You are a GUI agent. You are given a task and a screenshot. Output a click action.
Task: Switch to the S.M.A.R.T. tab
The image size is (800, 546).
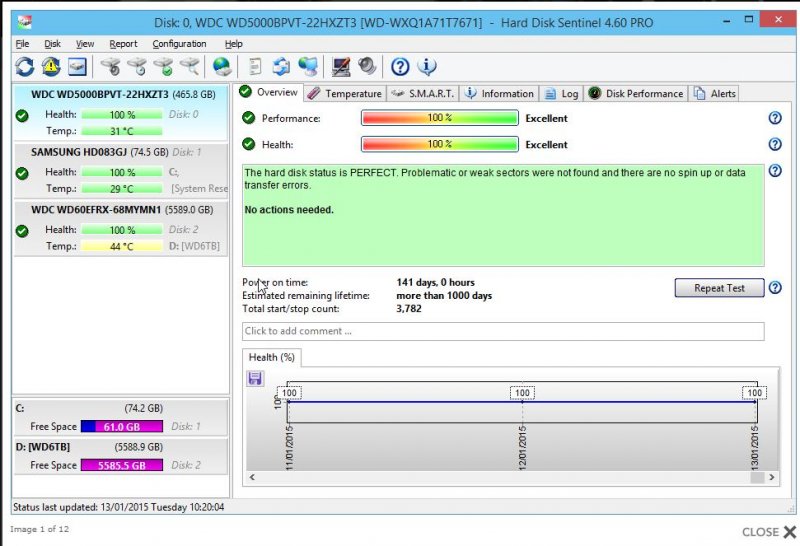coord(422,93)
